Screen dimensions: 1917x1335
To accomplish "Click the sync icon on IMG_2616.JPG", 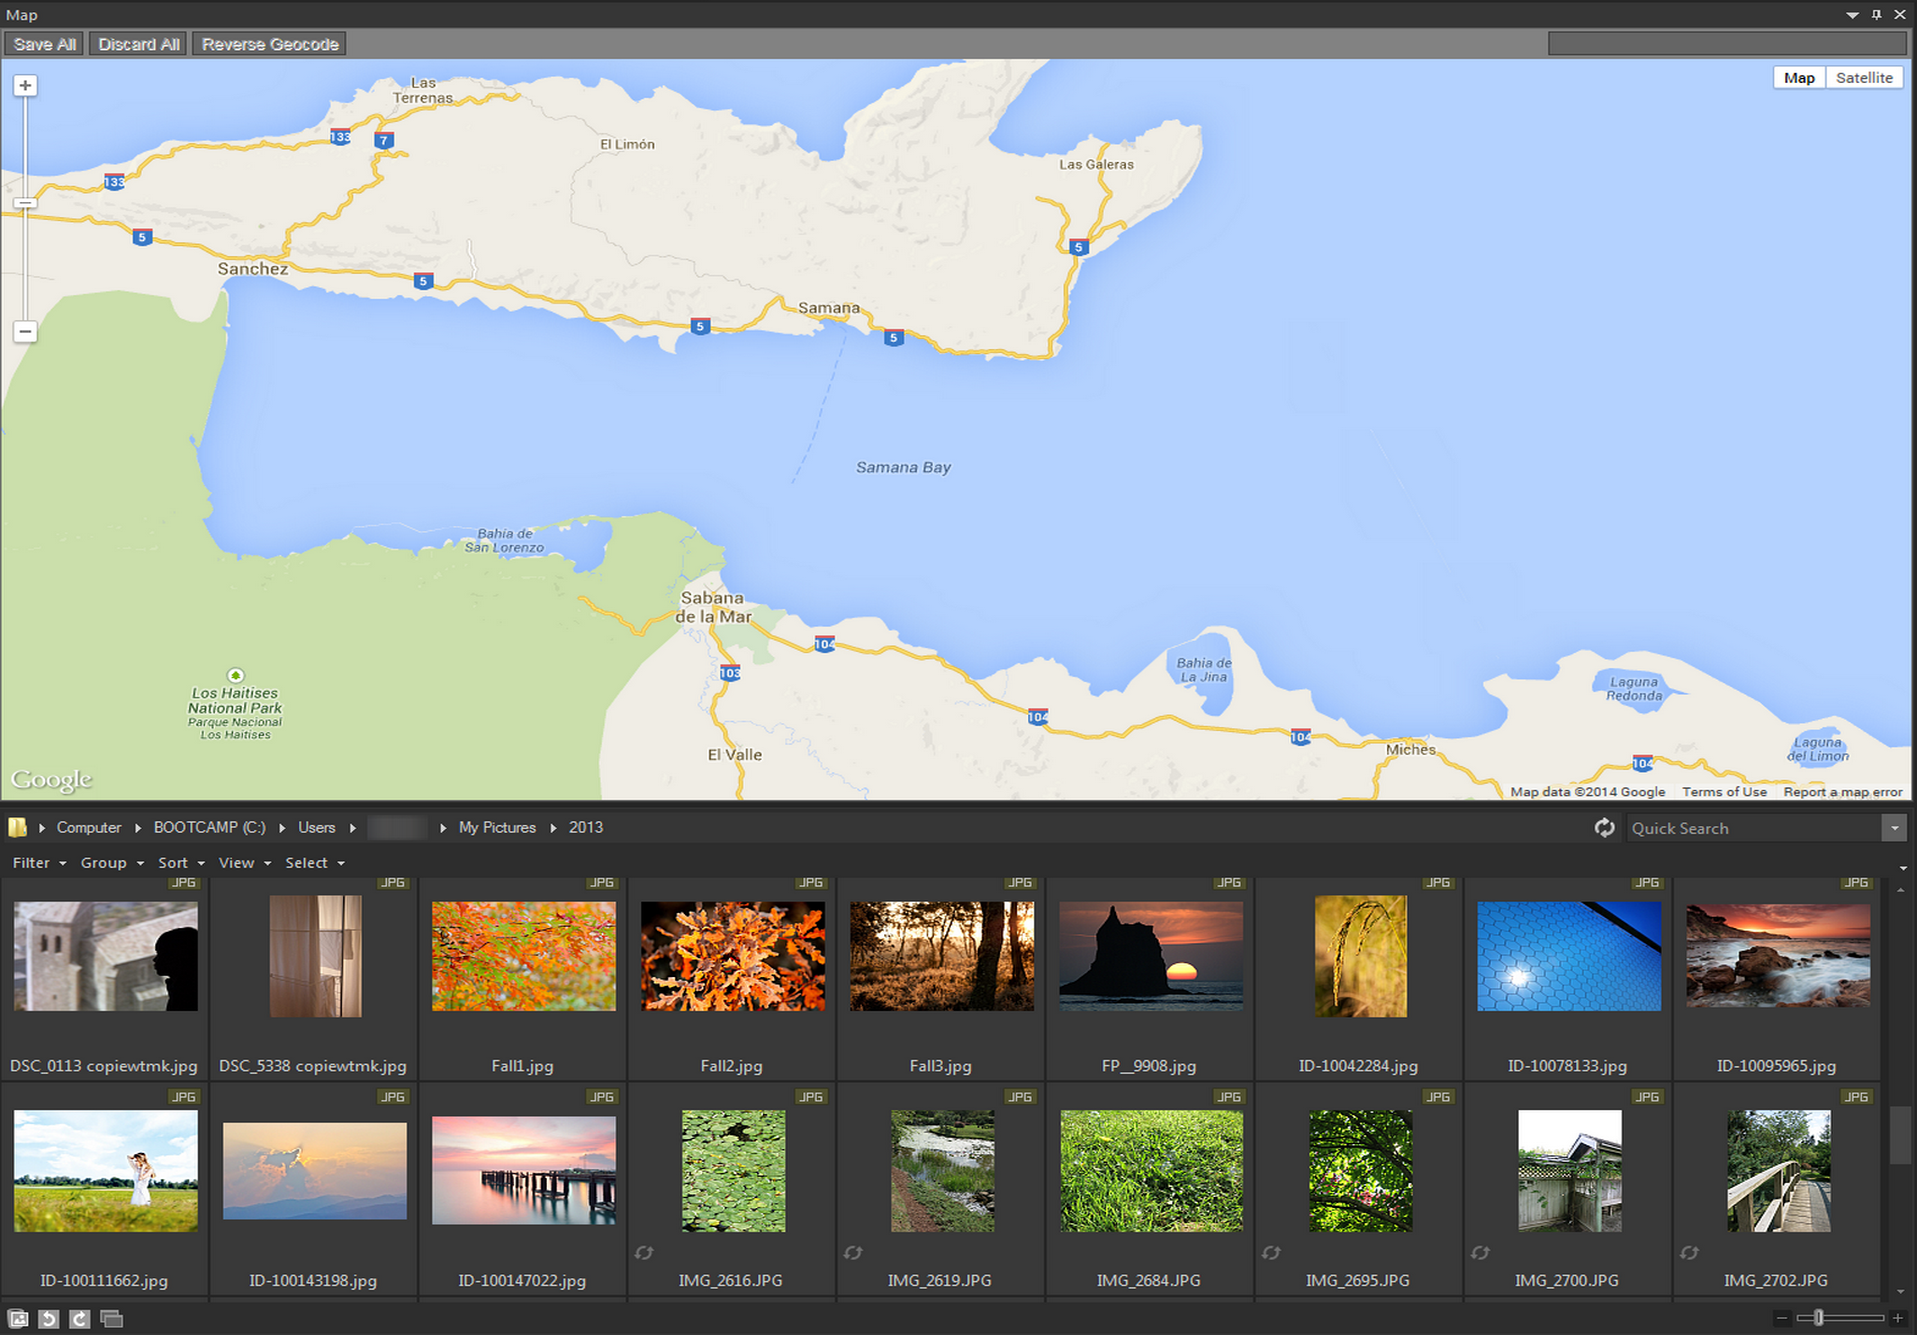I will 644,1253.
